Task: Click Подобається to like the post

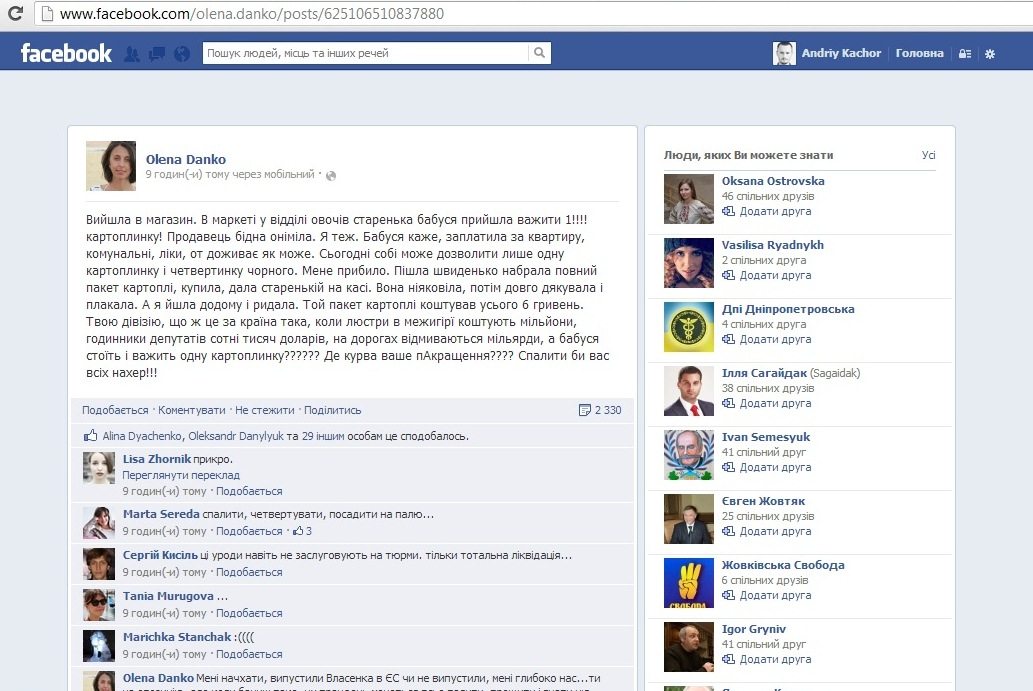Action: pyautogui.click(x=115, y=410)
